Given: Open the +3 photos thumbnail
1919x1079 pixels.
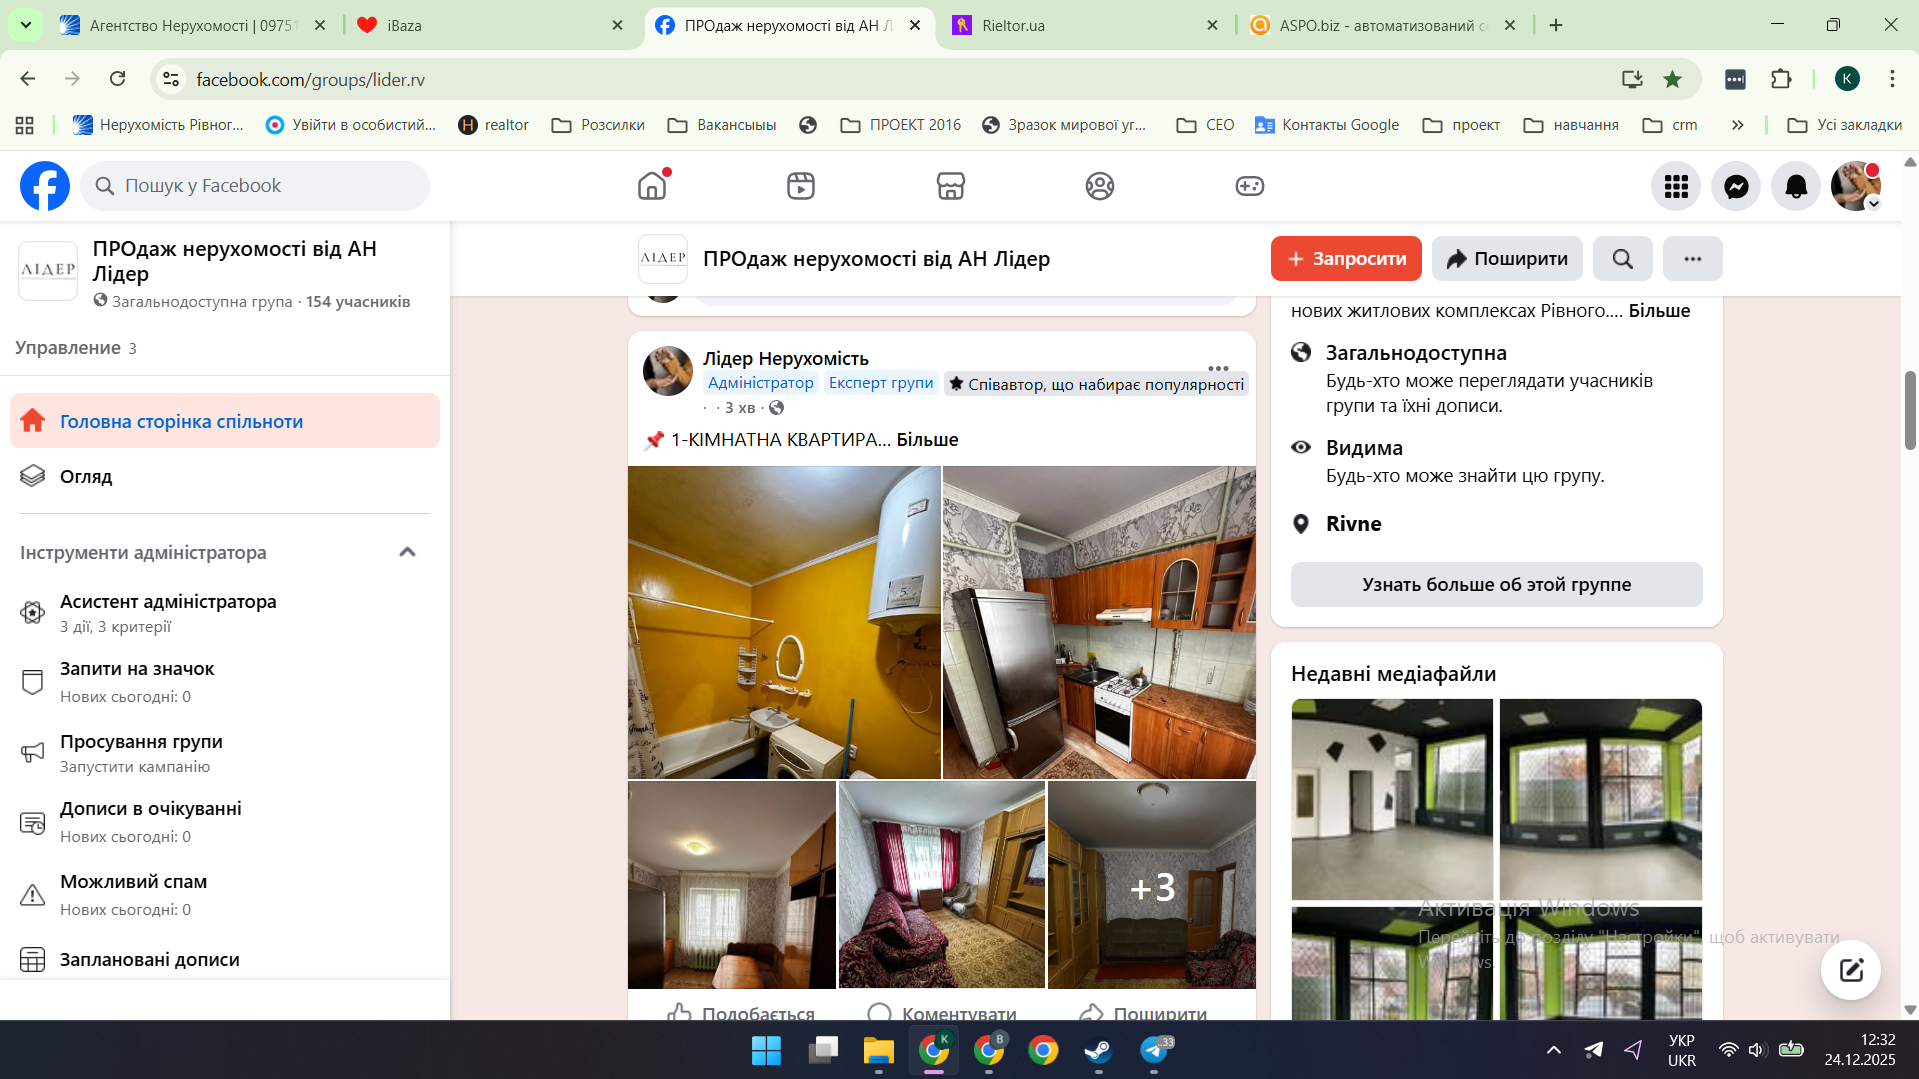Looking at the screenshot, I should (x=1151, y=886).
